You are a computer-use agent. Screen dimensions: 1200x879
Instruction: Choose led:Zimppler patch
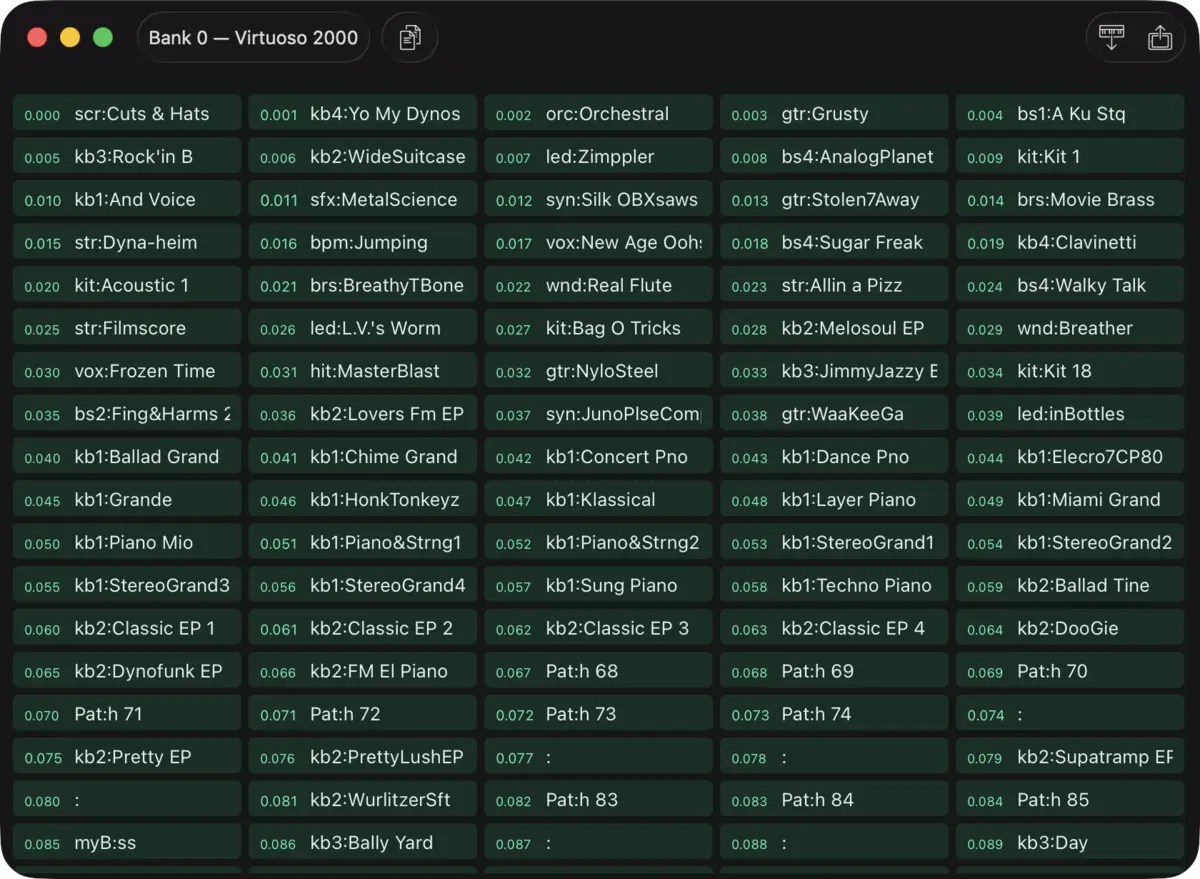599,156
